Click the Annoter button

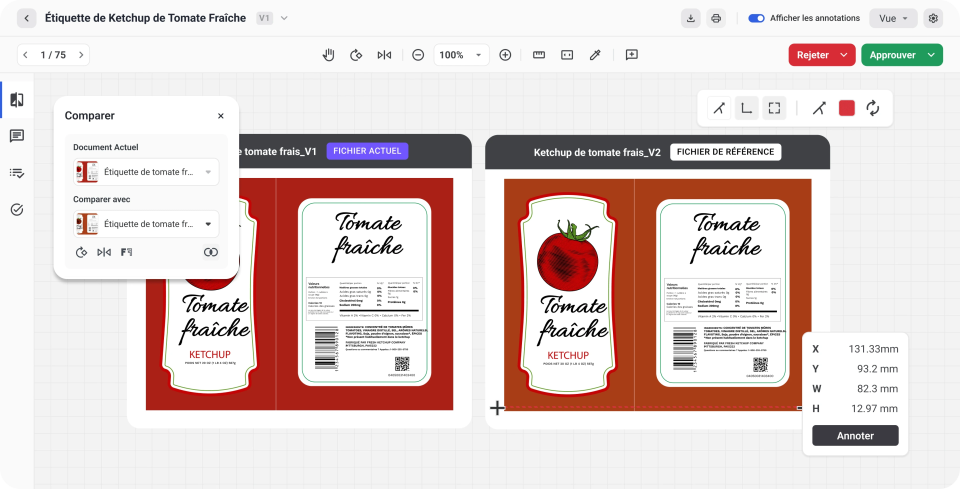click(855, 435)
